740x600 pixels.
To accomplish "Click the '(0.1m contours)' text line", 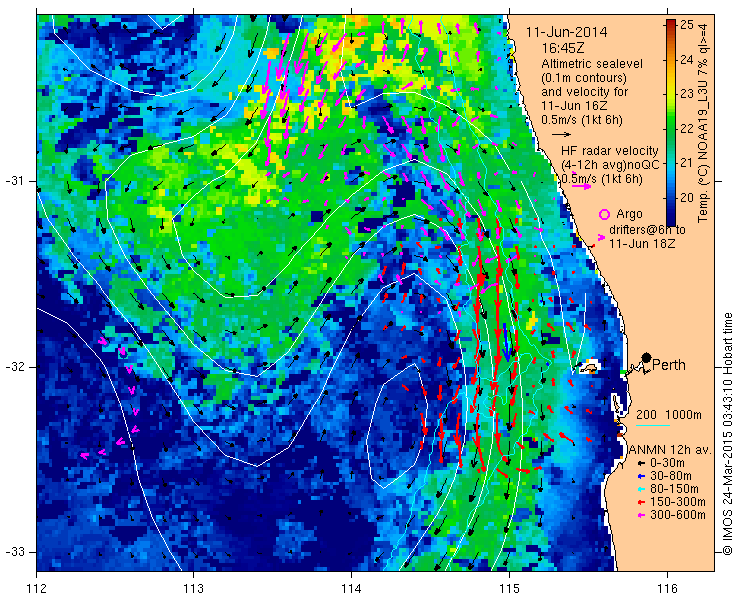I will 583,77.
